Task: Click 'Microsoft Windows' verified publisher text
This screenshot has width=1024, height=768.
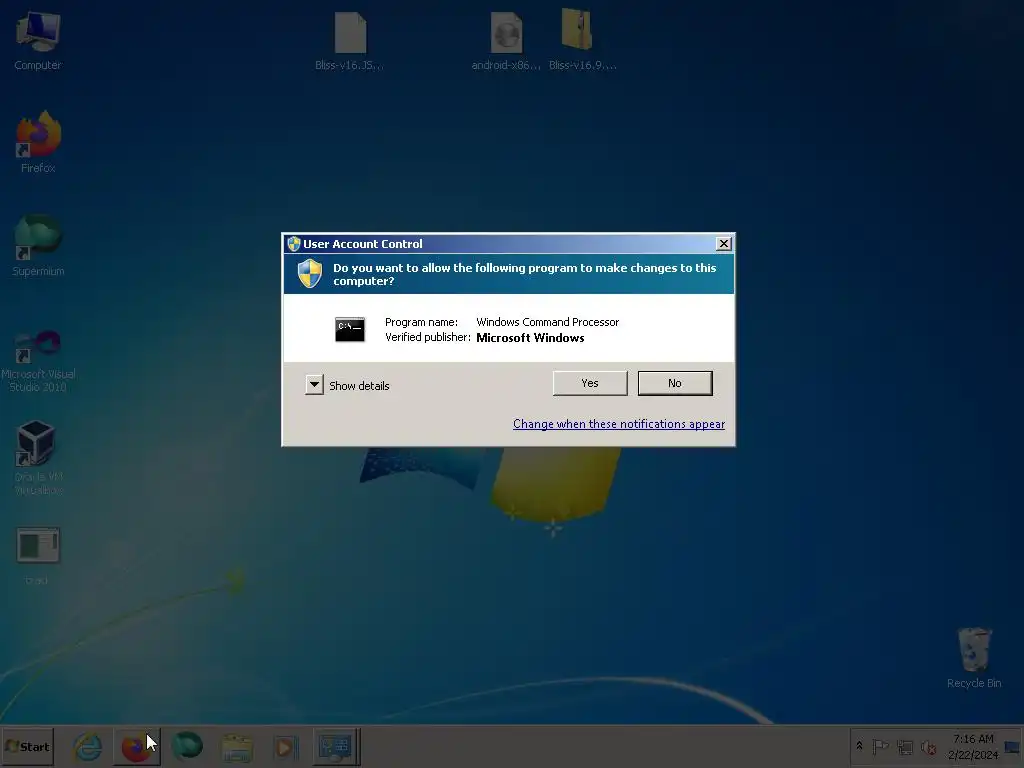Action: pos(530,338)
